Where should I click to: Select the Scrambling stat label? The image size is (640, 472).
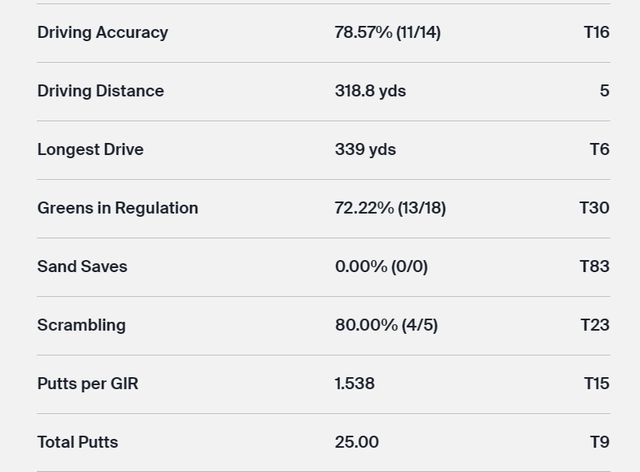pyautogui.click(x=81, y=325)
